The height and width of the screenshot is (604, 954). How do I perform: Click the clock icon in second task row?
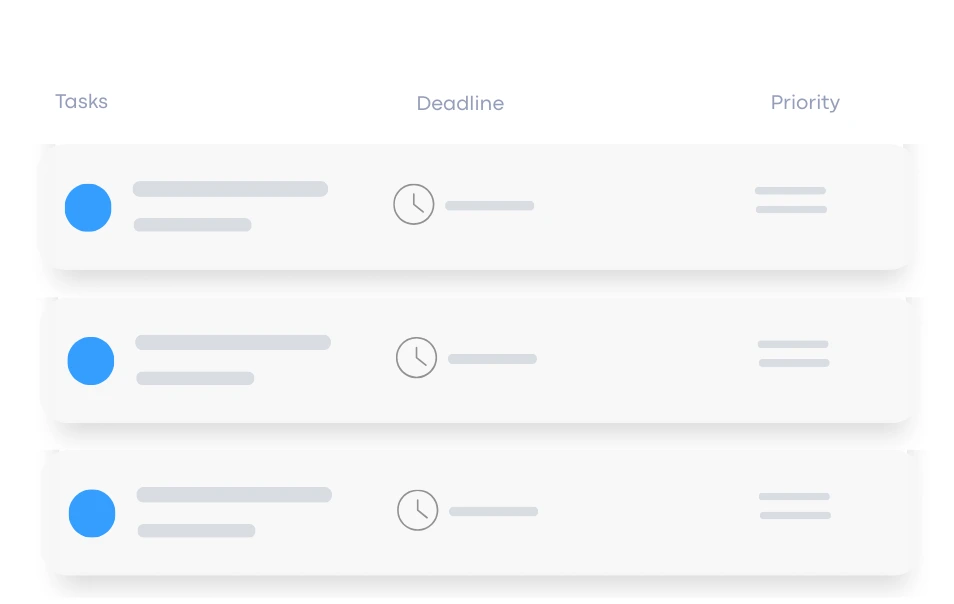click(416, 357)
